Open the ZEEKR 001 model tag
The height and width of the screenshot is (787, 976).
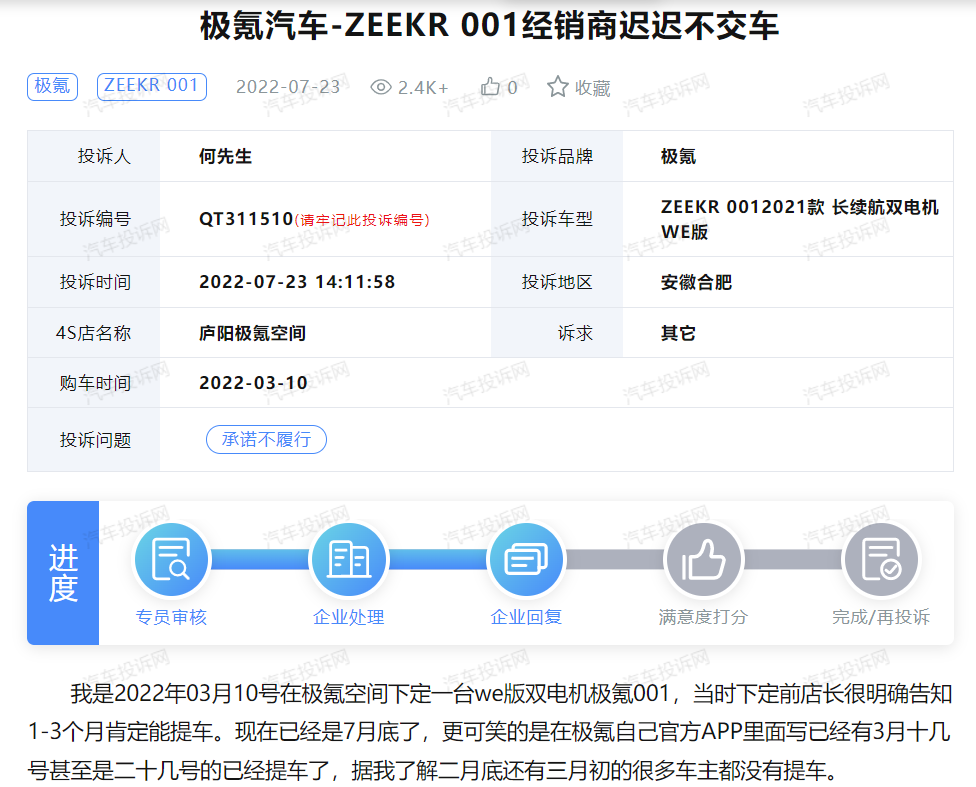pyautogui.click(x=151, y=87)
